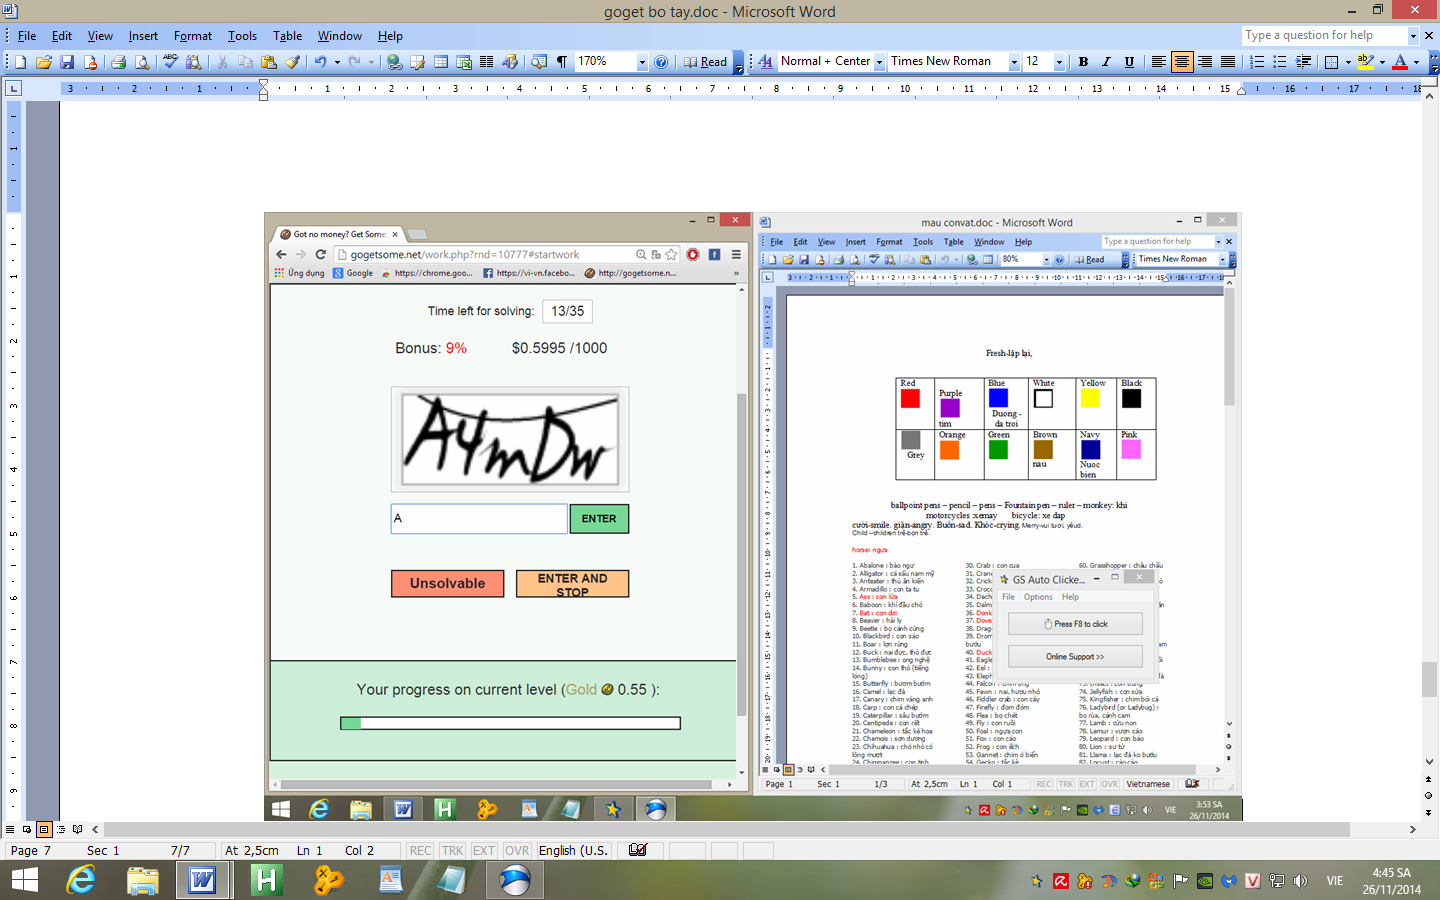1440x900 pixels.
Task: Open the font size 12 dropdown
Action: tap(1059, 62)
